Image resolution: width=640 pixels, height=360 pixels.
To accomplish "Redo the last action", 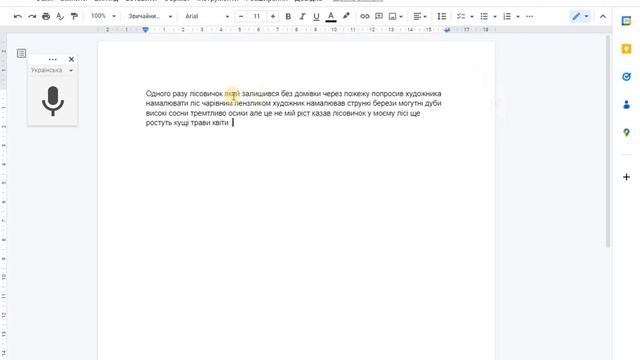I will coord(32,16).
